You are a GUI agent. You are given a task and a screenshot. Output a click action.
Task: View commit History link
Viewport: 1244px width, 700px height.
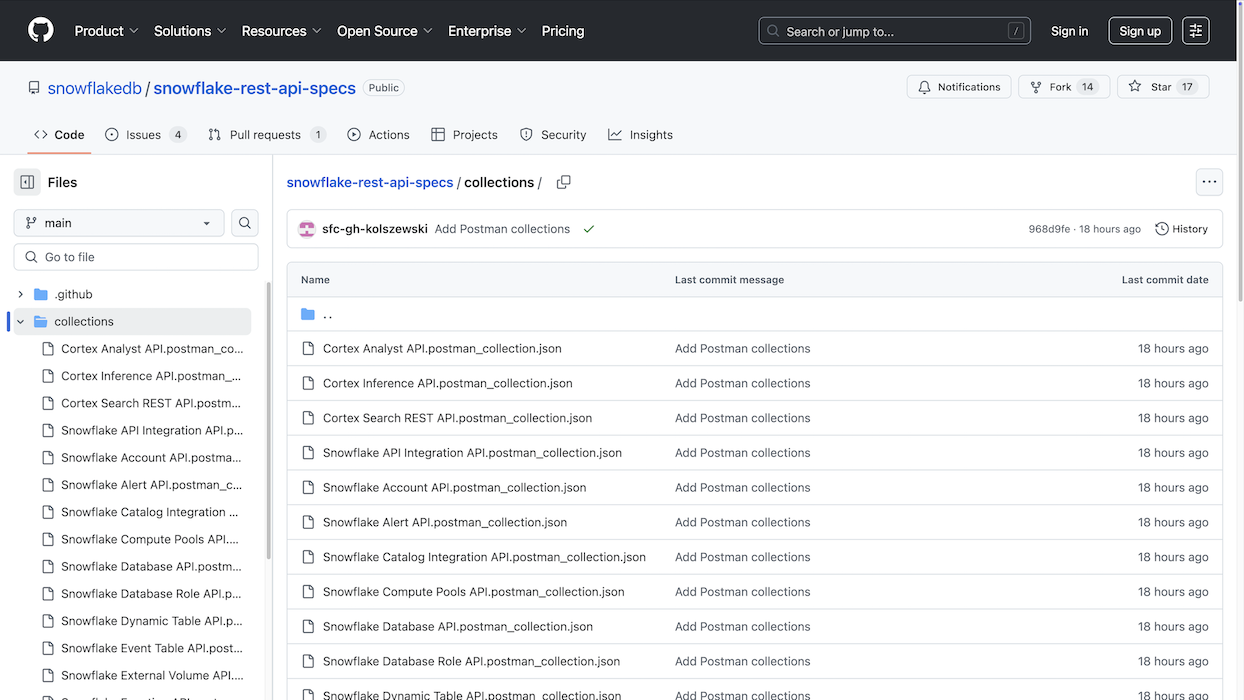pos(1181,229)
